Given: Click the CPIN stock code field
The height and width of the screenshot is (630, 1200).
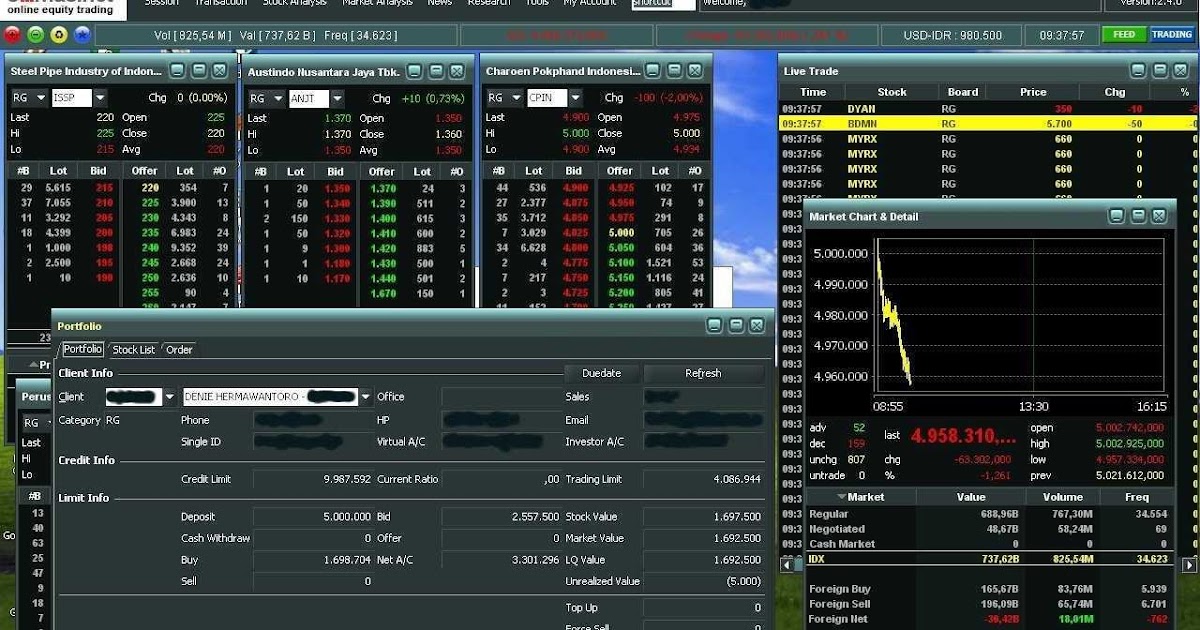Looking at the screenshot, I should [x=547, y=98].
